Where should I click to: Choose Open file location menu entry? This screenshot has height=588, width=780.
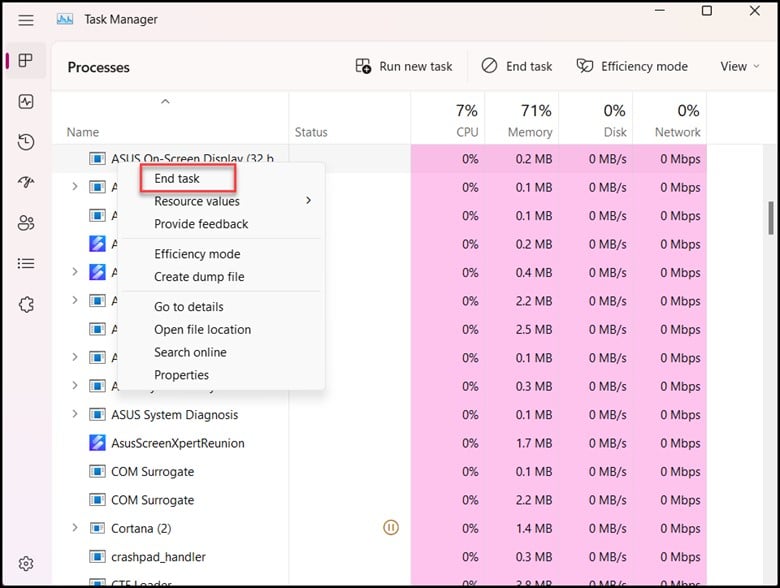pos(202,329)
